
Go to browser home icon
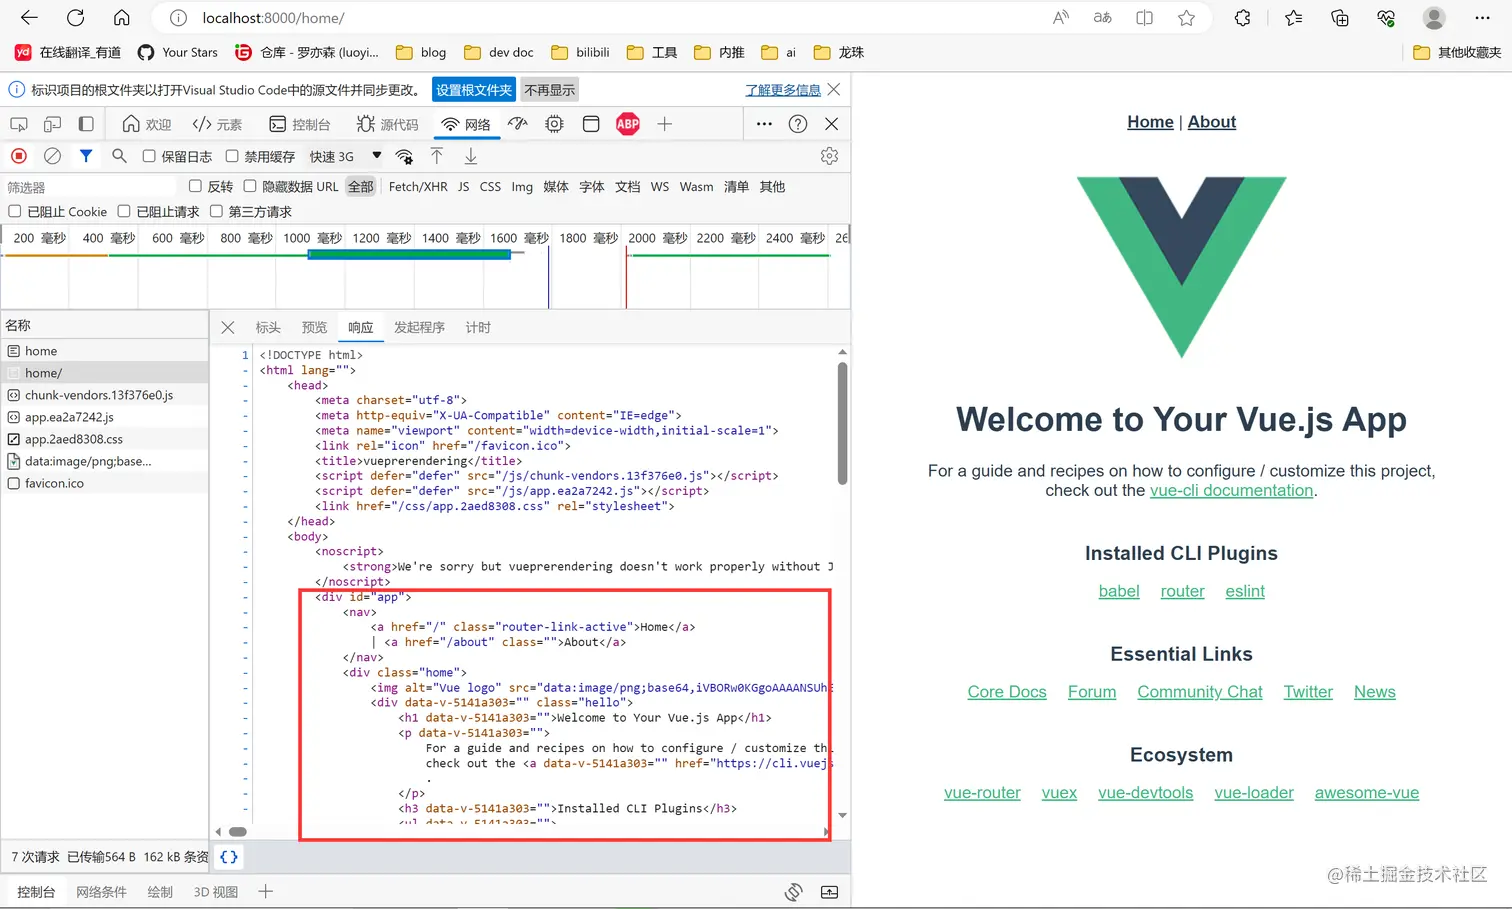(121, 18)
